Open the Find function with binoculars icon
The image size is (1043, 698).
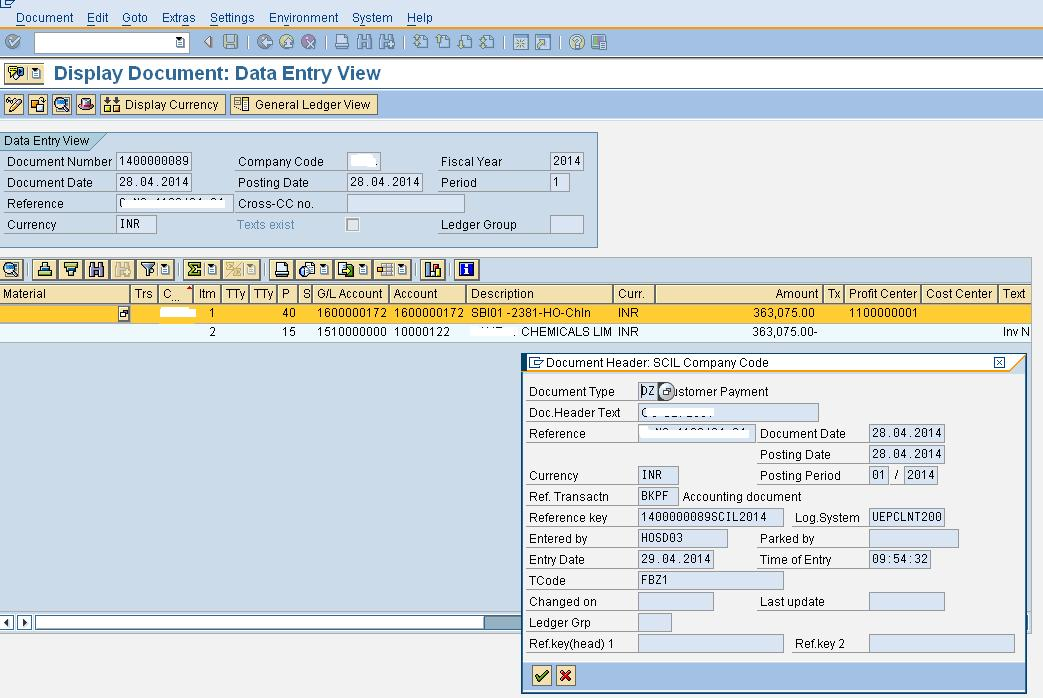(x=96, y=269)
